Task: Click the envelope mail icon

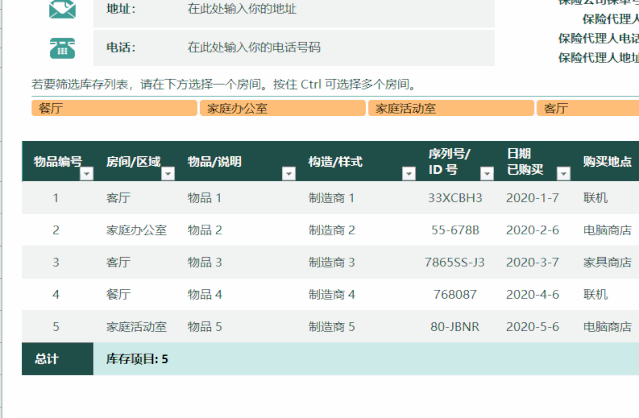Action: click(62, 9)
